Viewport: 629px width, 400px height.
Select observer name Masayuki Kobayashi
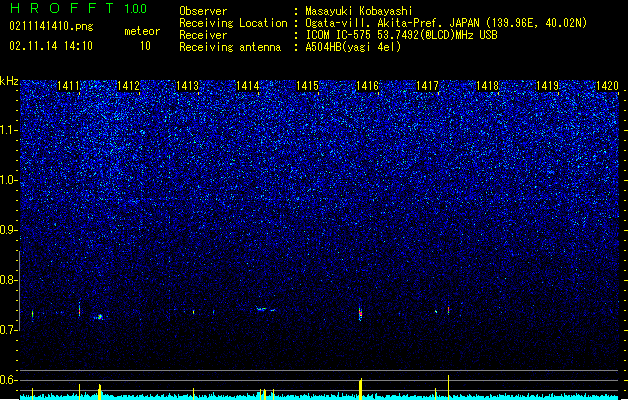pyautogui.click(x=359, y=11)
